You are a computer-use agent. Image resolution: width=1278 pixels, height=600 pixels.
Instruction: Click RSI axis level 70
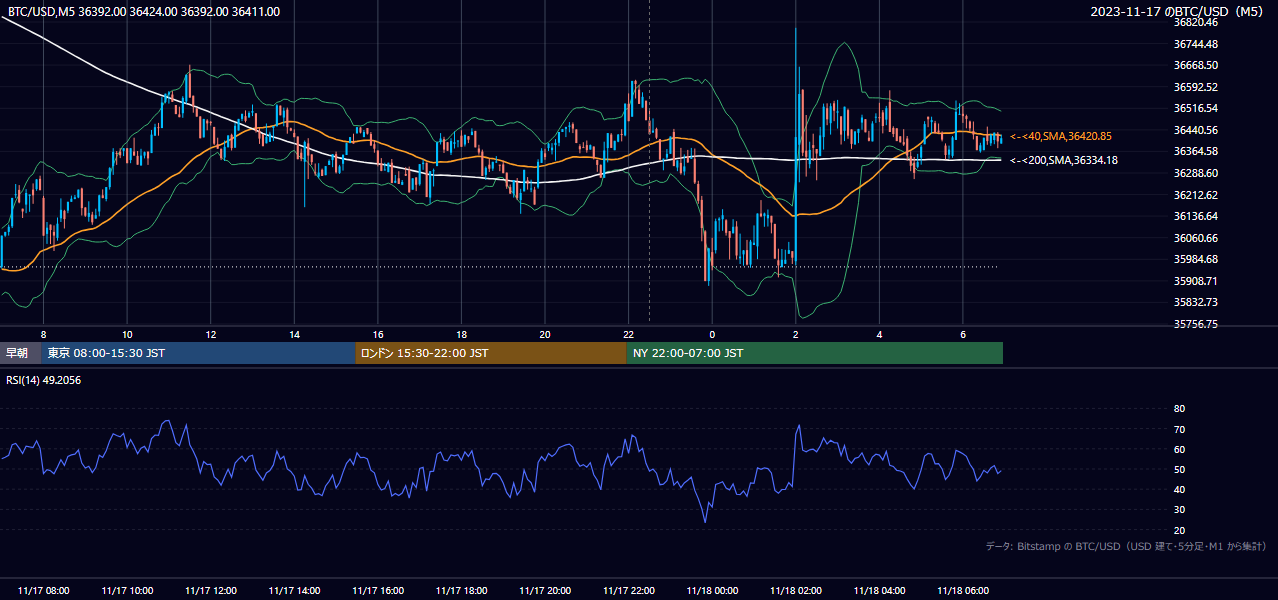click(1179, 429)
